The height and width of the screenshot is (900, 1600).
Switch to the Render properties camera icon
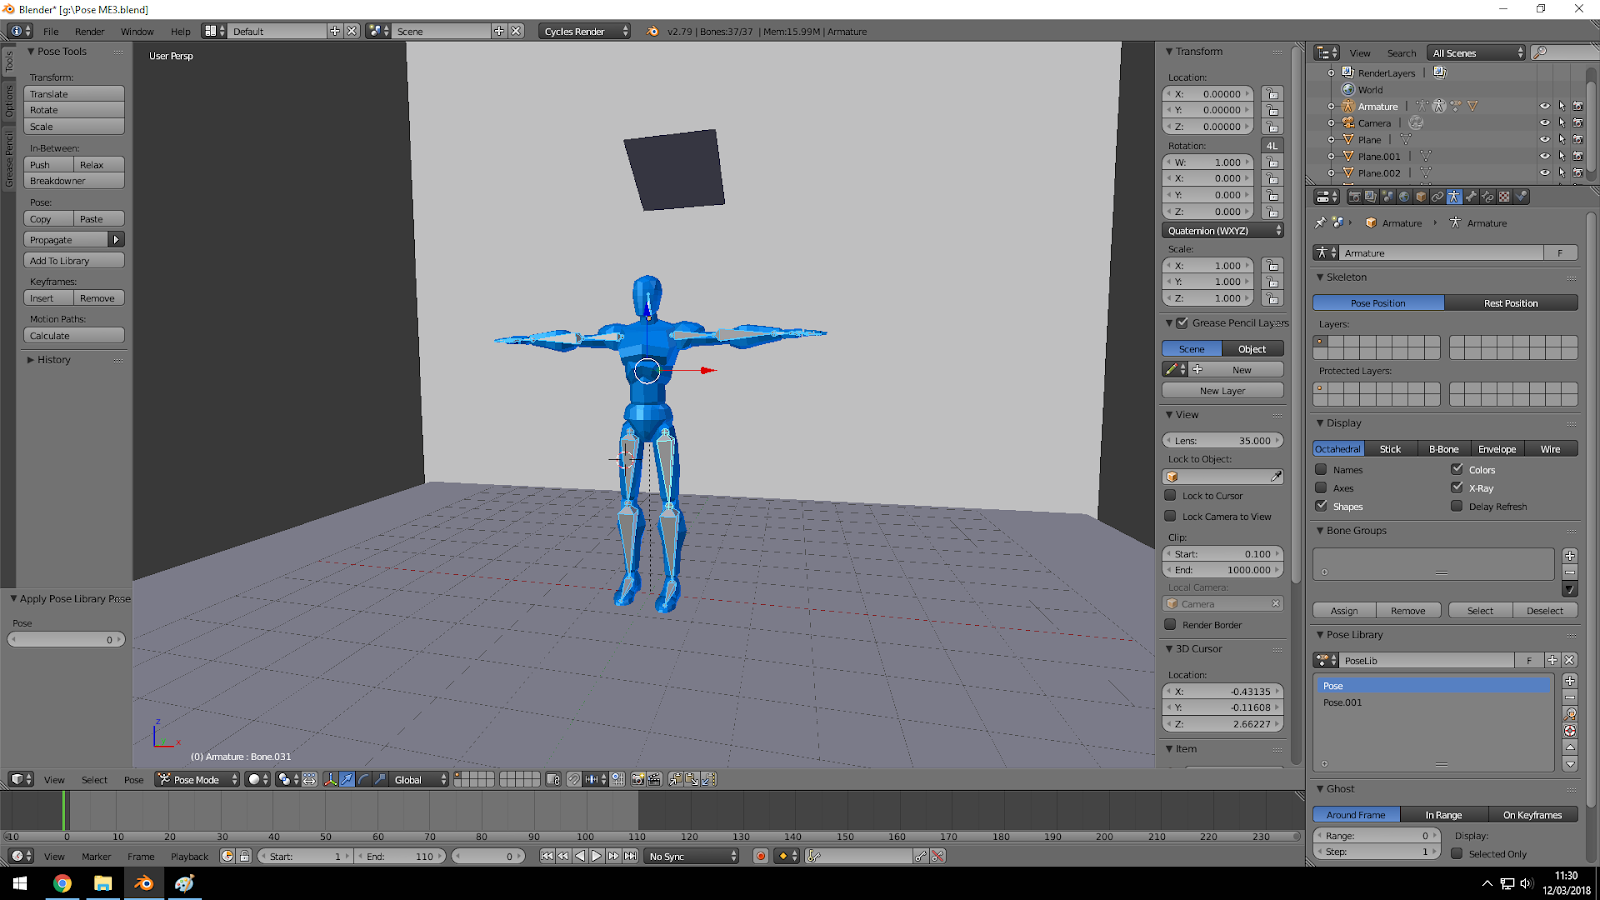[1355, 196]
